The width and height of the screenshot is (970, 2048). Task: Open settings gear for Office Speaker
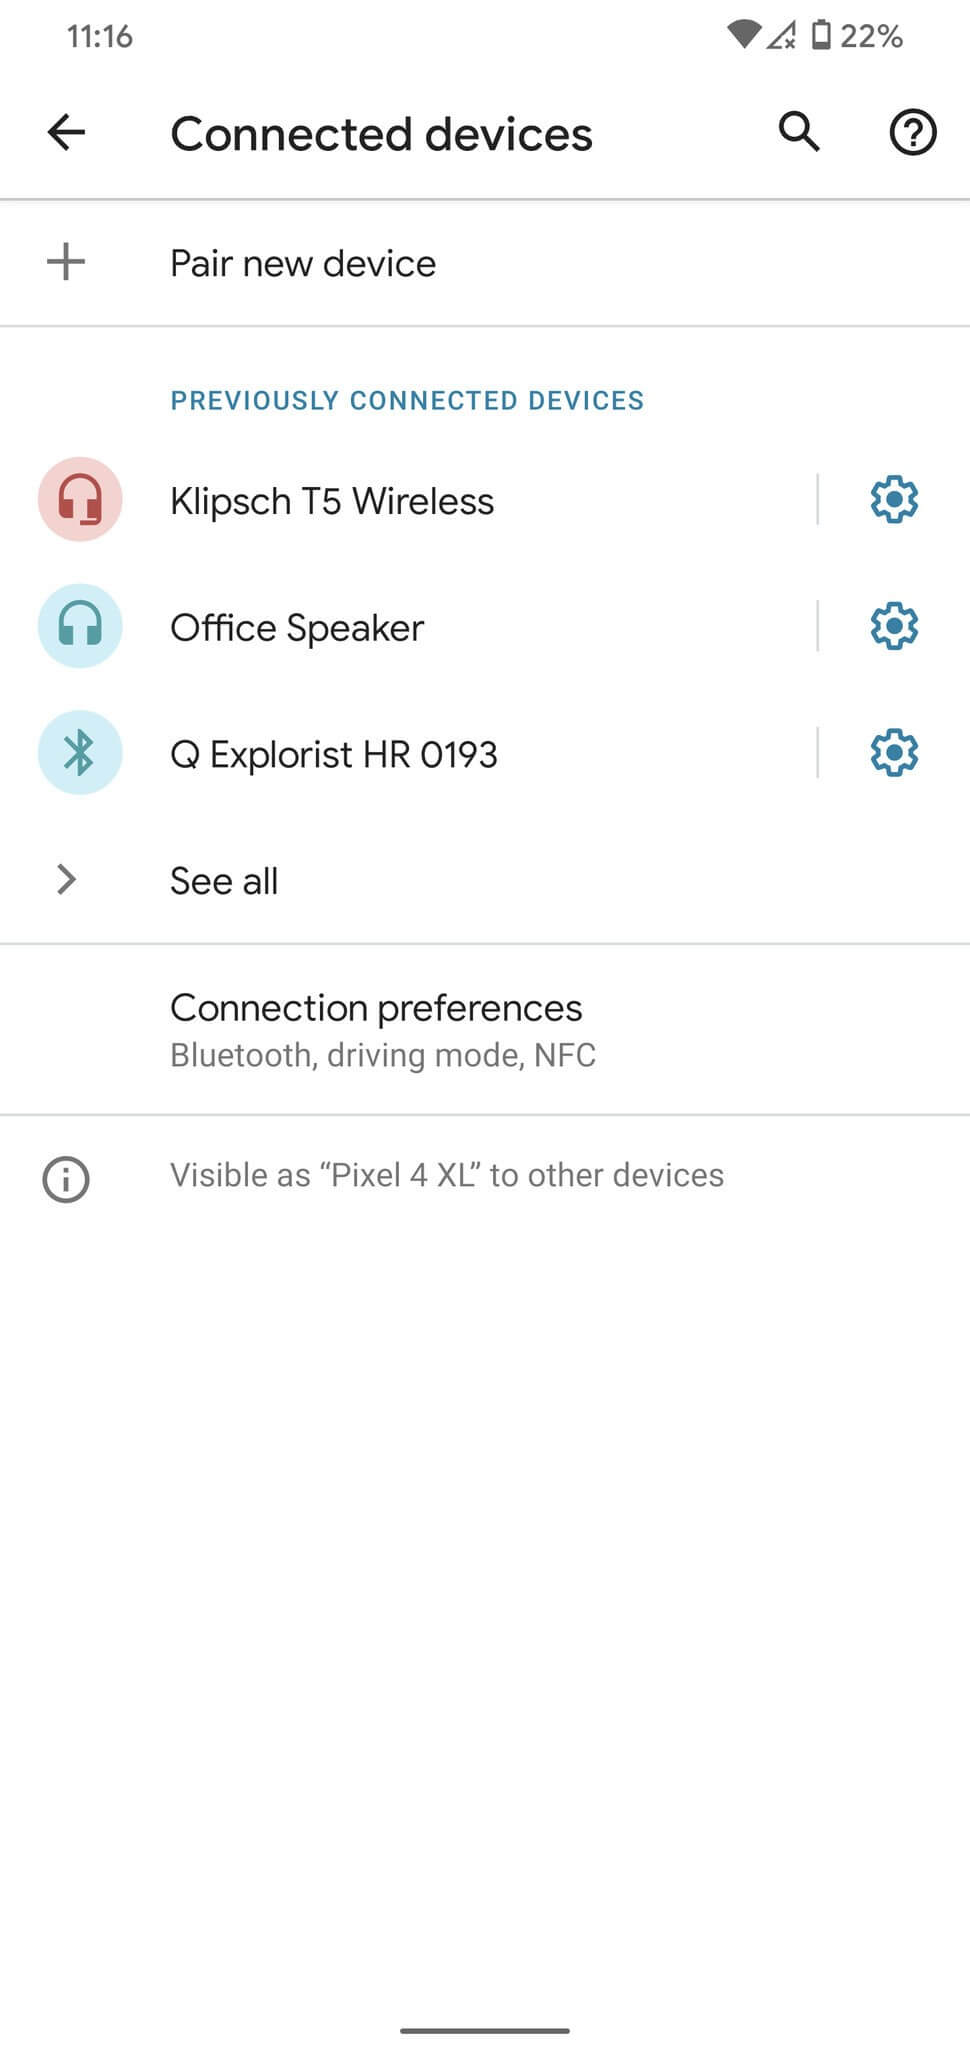pos(894,626)
